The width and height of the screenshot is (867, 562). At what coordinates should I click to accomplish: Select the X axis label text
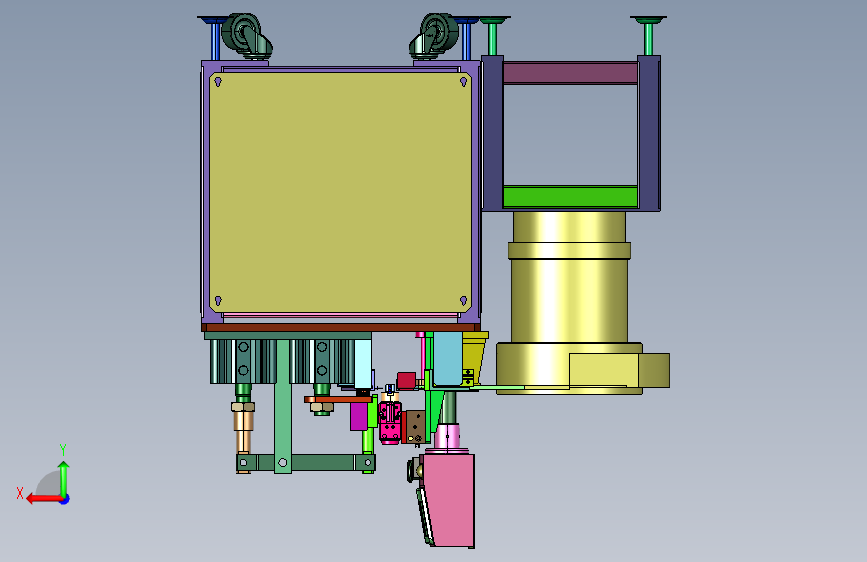click(20, 493)
